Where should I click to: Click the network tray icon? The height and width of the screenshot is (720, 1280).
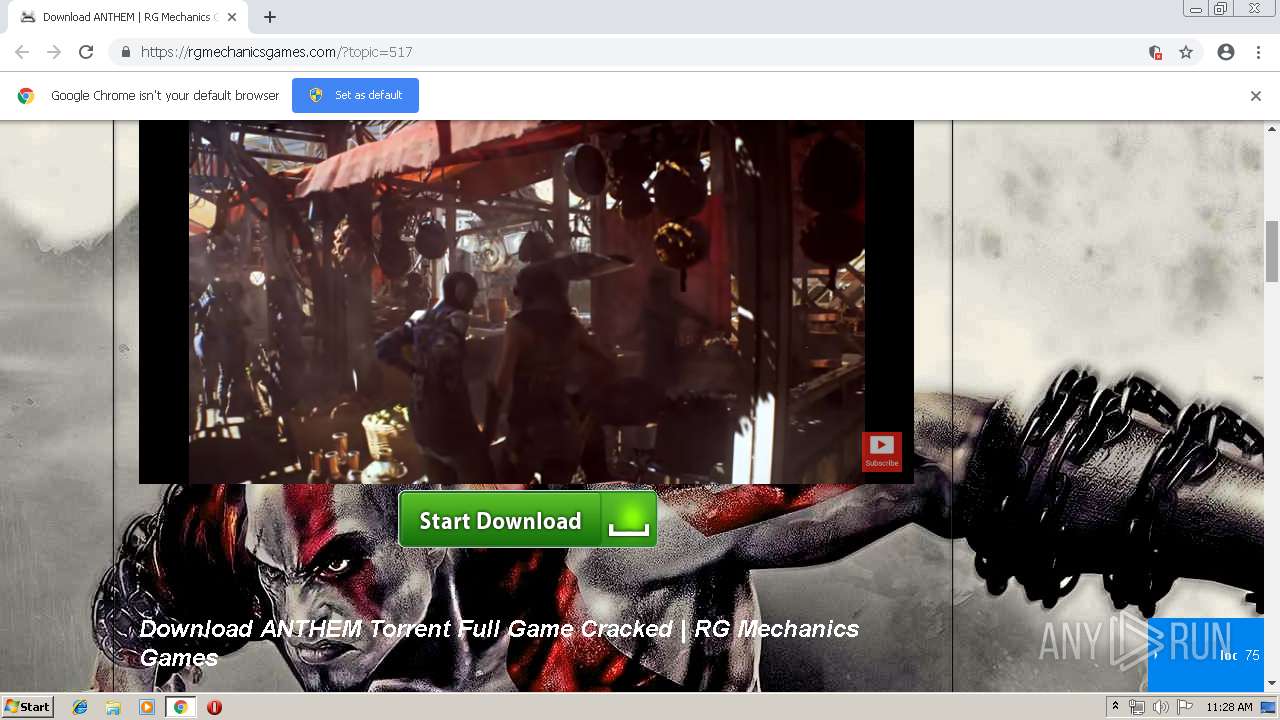[1137, 707]
